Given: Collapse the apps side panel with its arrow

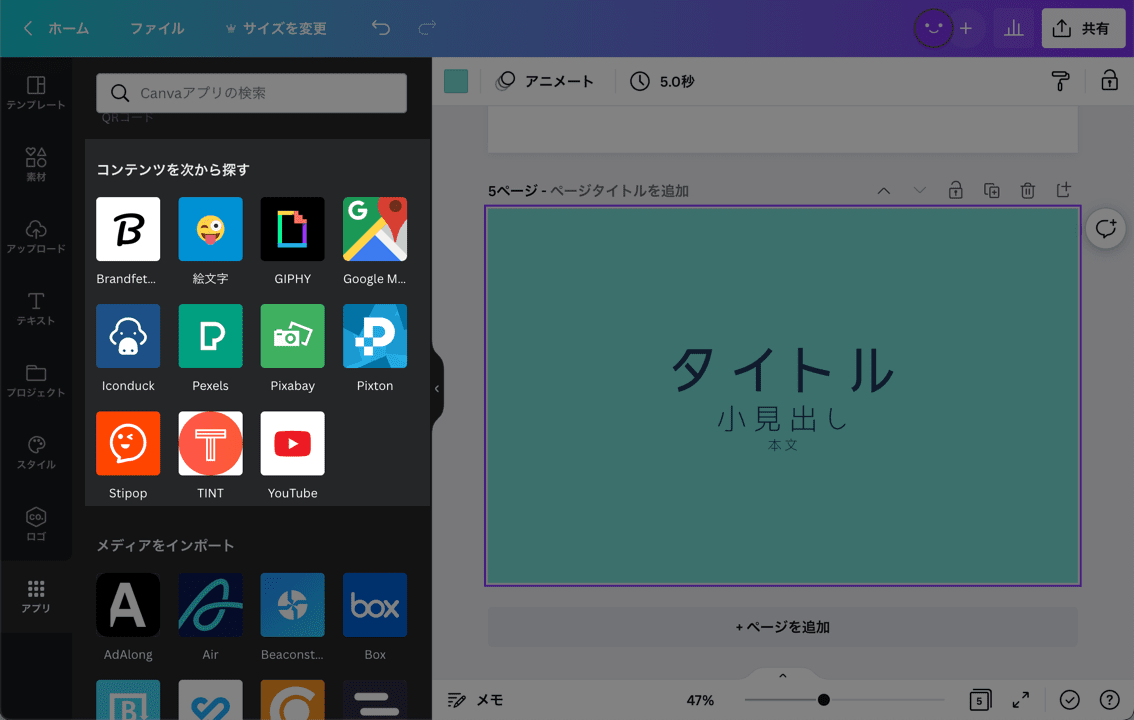Looking at the screenshot, I should 436,388.
